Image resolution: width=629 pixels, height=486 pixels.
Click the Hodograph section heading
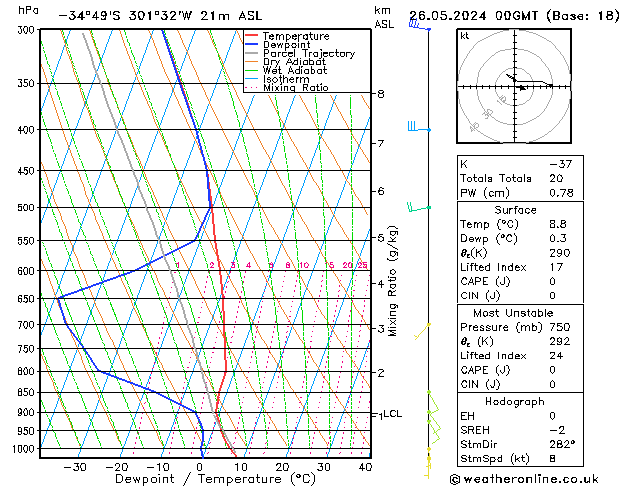click(515, 402)
